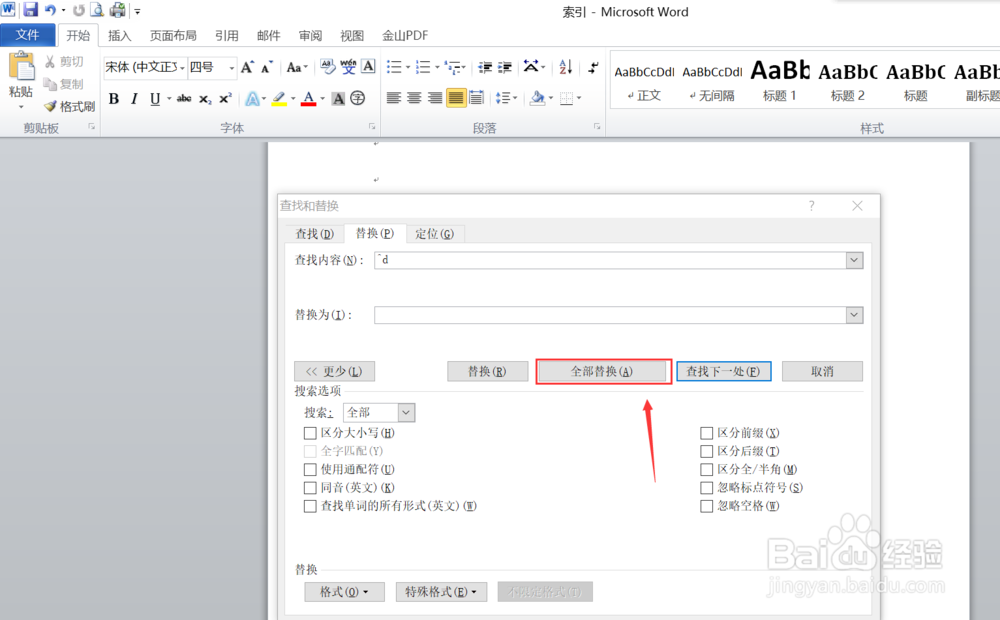Open the File (文件) tab

click(27, 35)
